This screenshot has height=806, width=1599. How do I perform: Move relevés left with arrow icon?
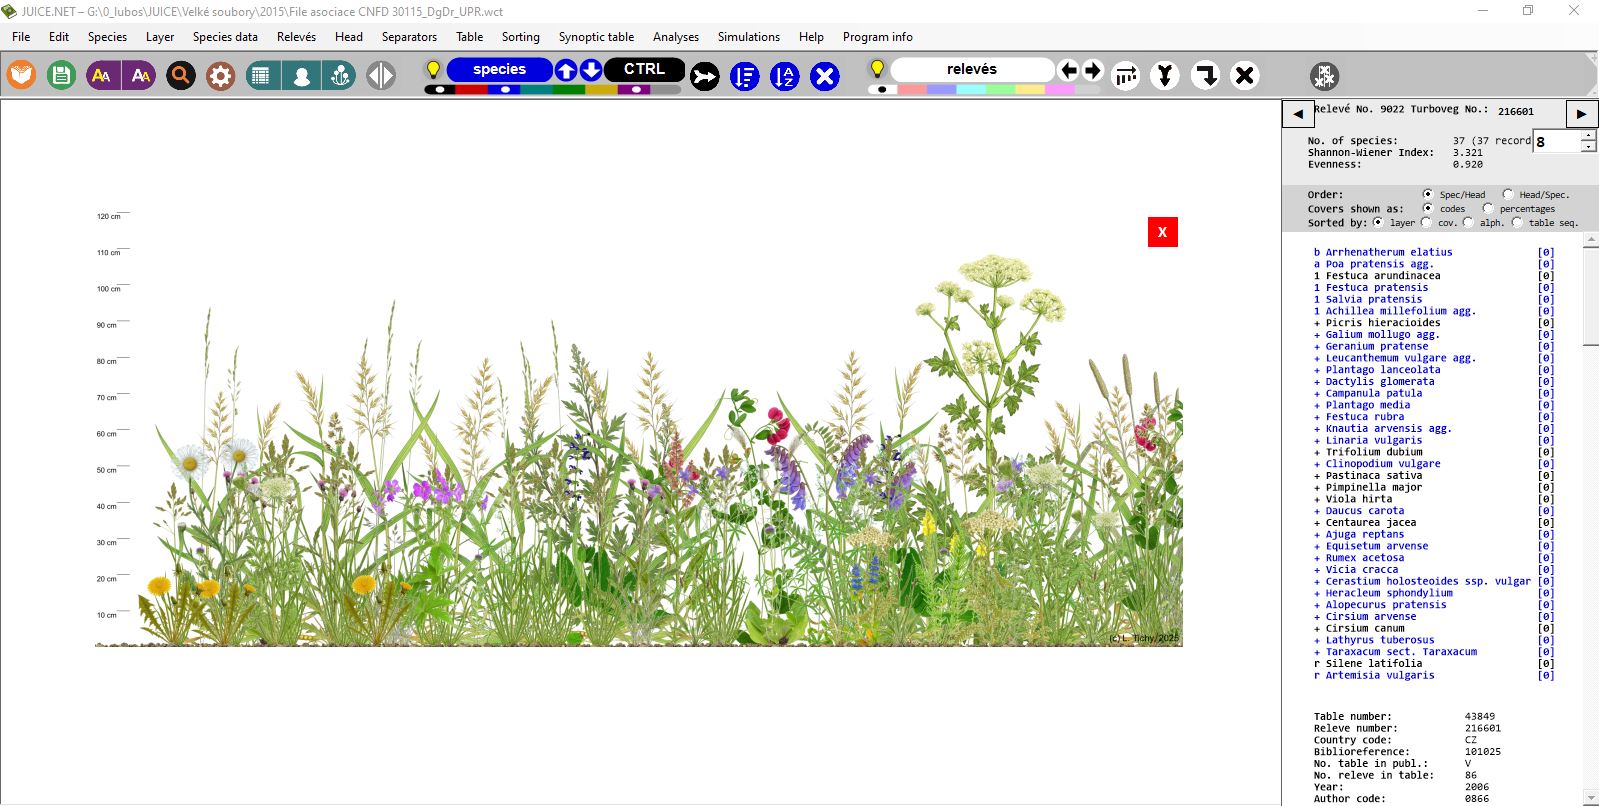pyautogui.click(x=1069, y=70)
